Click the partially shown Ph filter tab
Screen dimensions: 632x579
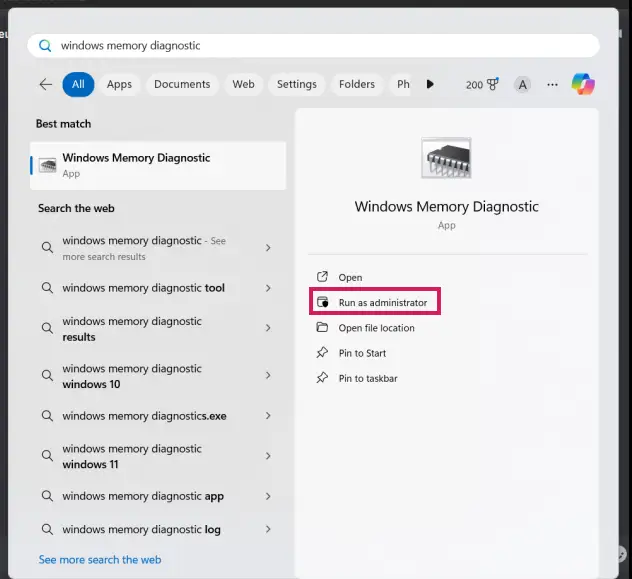[401, 84]
